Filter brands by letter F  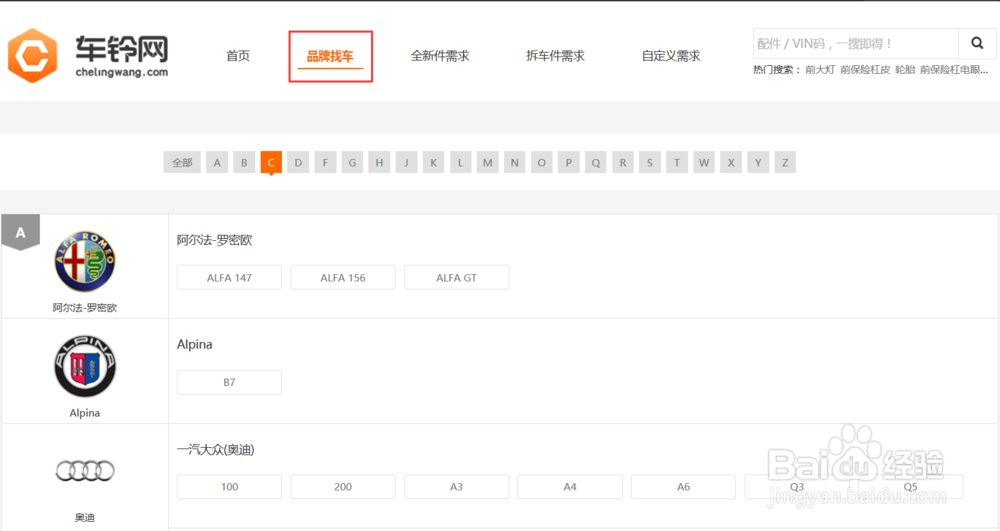(325, 163)
